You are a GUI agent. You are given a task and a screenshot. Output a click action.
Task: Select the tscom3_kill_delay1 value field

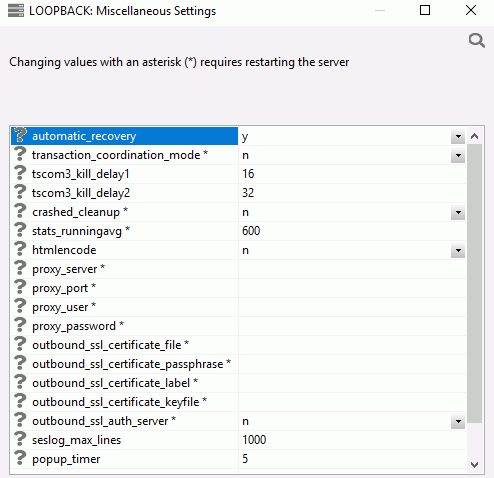pyautogui.click(x=352, y=174)
